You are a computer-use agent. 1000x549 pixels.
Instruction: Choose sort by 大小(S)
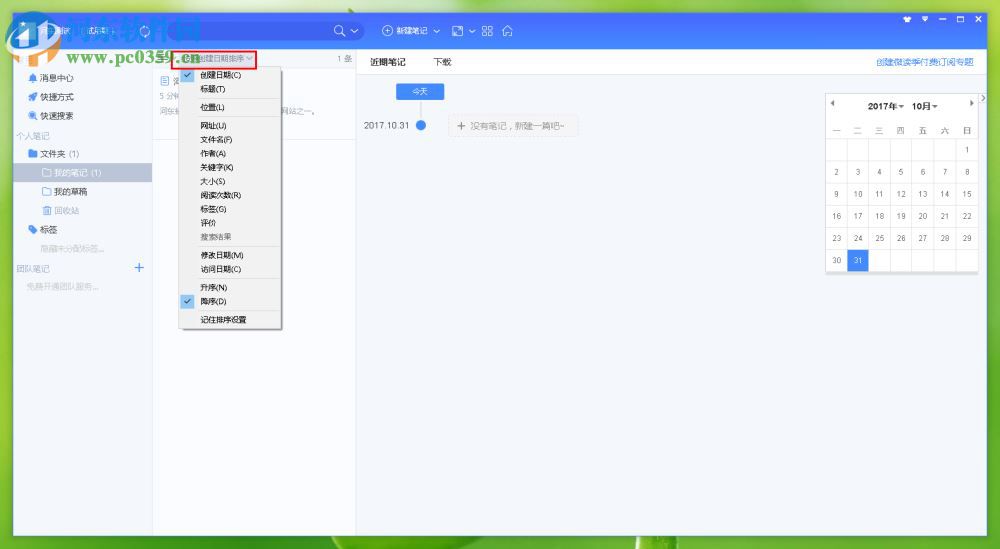[x=230, y=182]
